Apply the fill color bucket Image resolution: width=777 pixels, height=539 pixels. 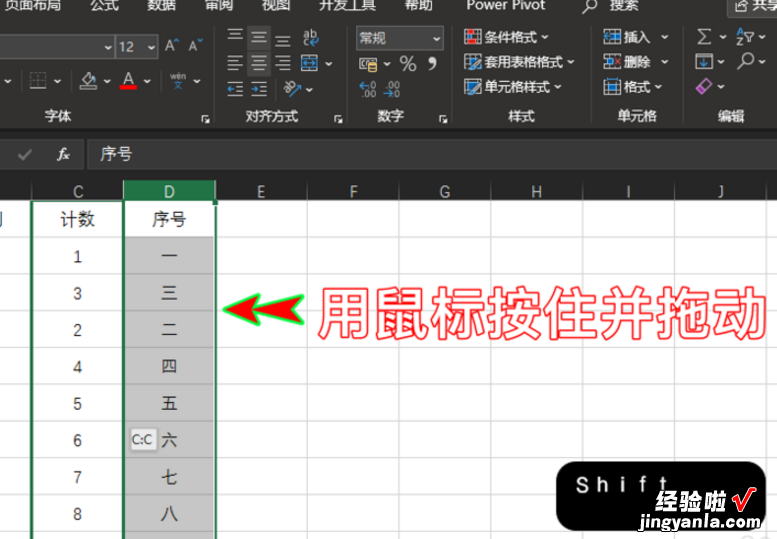coord(88,81)
